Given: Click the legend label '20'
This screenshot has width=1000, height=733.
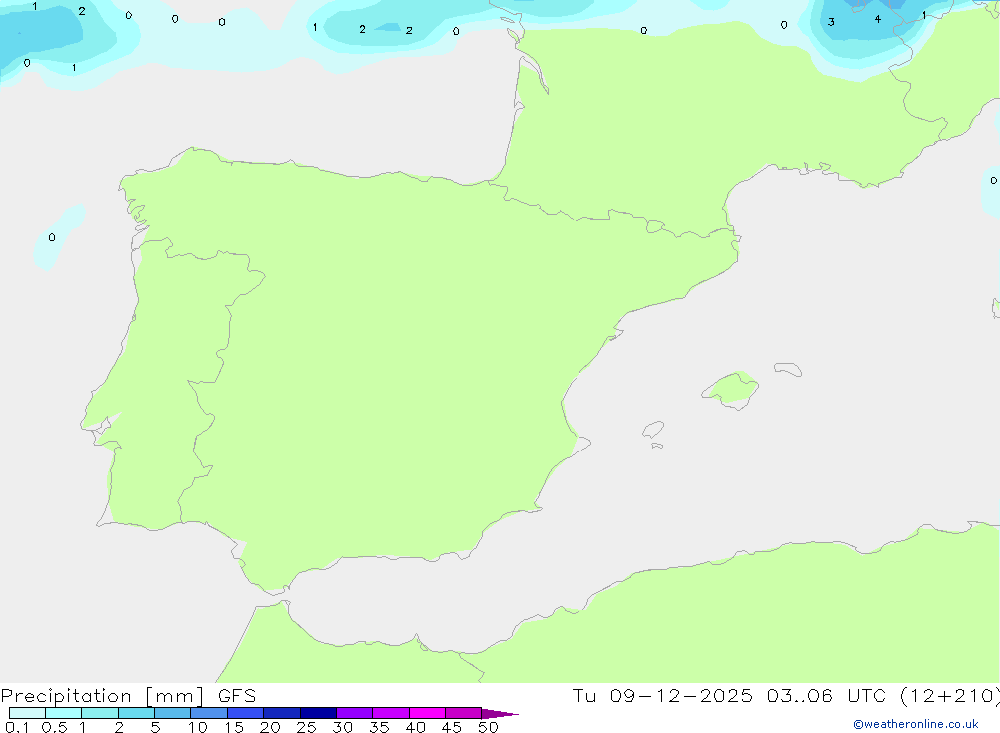Looking at the screenshot, I should [270, 727].
